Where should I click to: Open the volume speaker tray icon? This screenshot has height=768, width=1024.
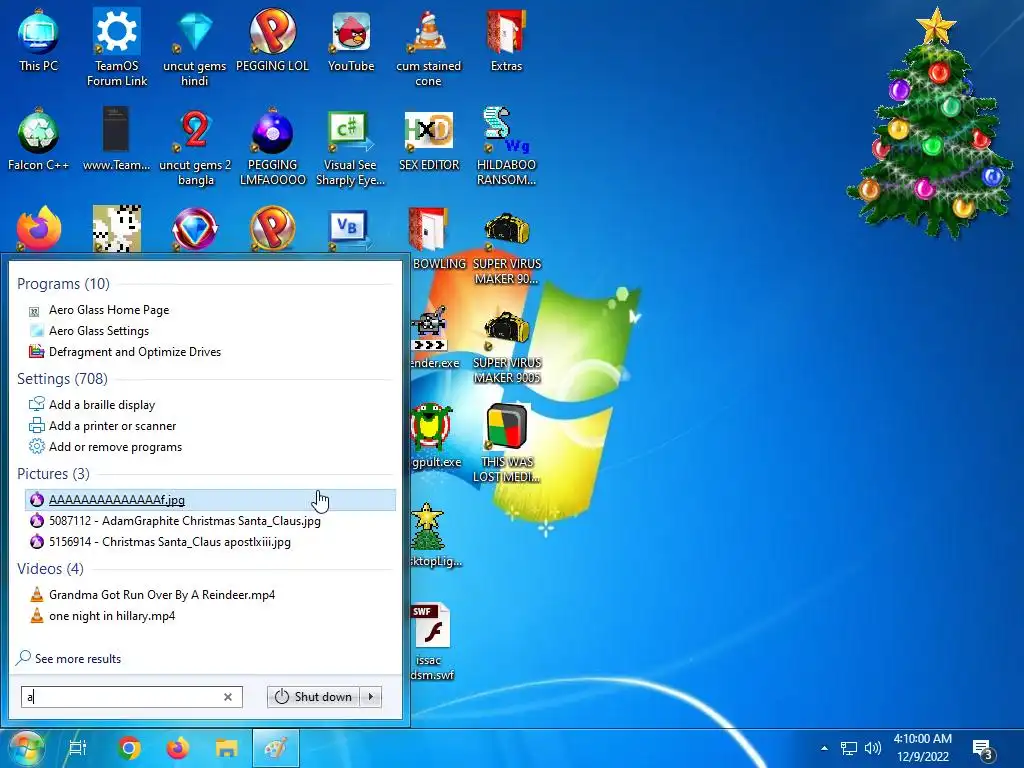click(872, 748)
